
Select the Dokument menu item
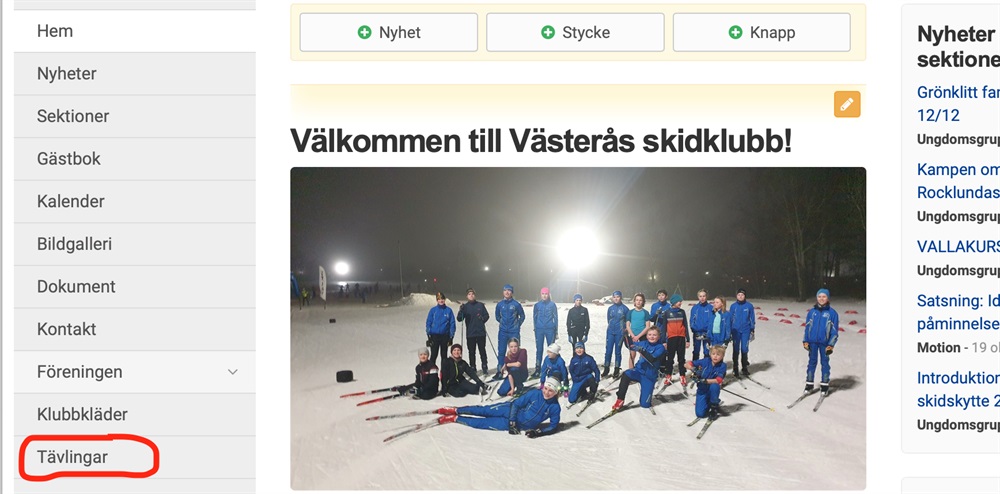(x=135, y=287)
